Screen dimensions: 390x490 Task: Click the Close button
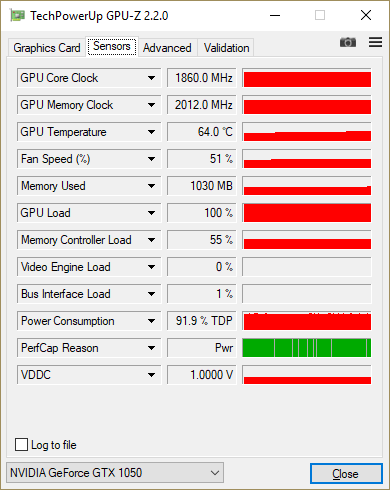346,473
